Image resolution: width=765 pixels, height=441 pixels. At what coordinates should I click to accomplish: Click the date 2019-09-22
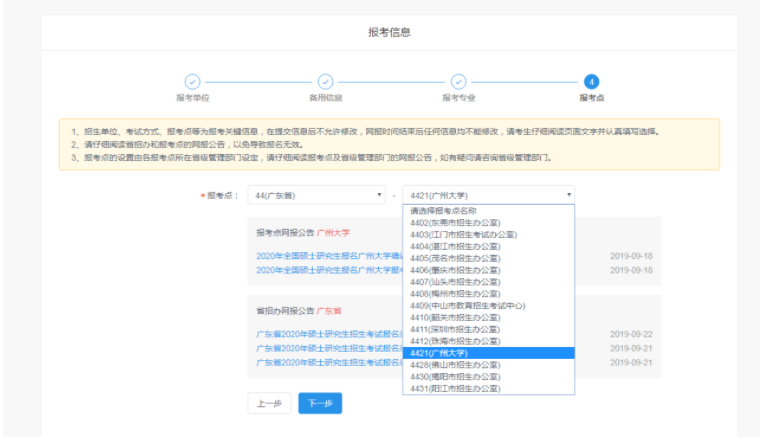[x=631, y=334]
